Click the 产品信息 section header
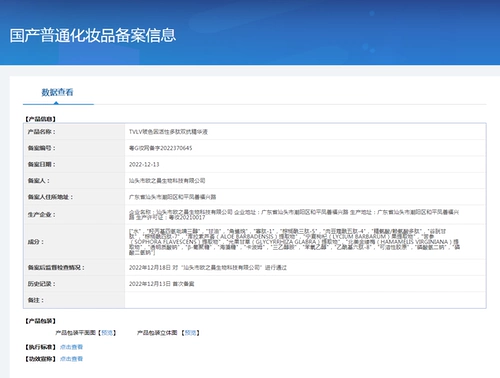Viewport: 500px width, 378px height. [x=40, y=119]
